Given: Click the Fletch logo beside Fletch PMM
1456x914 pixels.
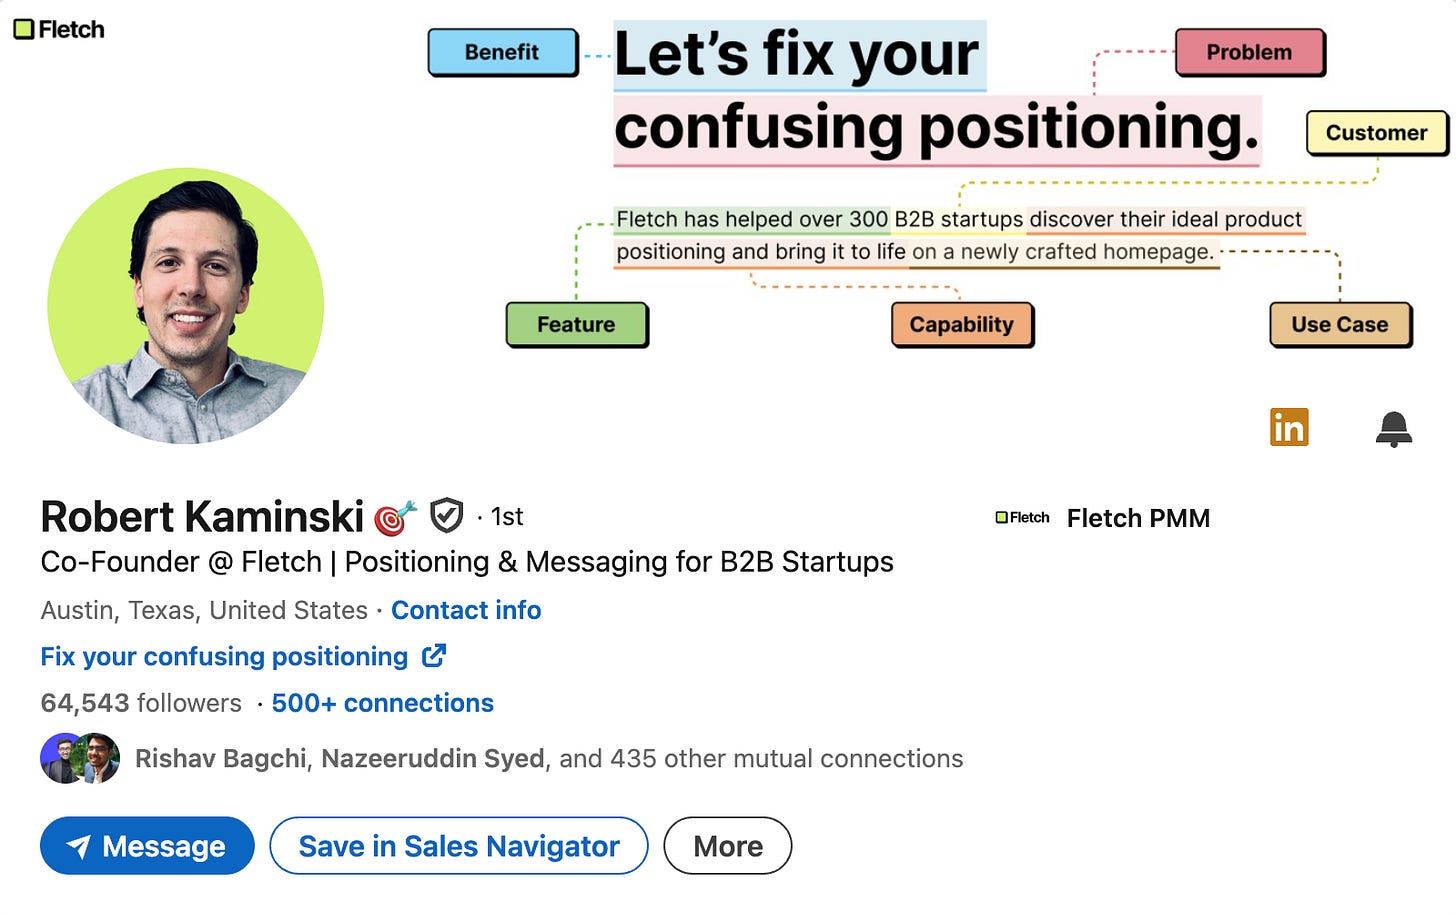Looking at the screenshot, I should click(1004, 518).
